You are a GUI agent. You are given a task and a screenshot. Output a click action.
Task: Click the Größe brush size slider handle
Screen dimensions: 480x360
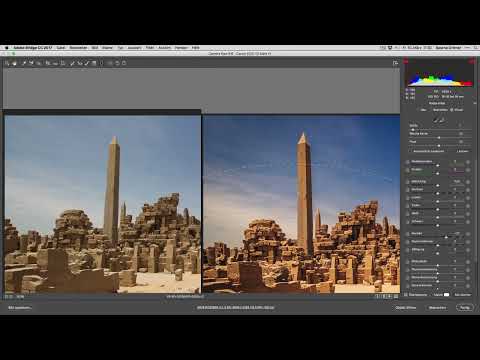[413, 129]
